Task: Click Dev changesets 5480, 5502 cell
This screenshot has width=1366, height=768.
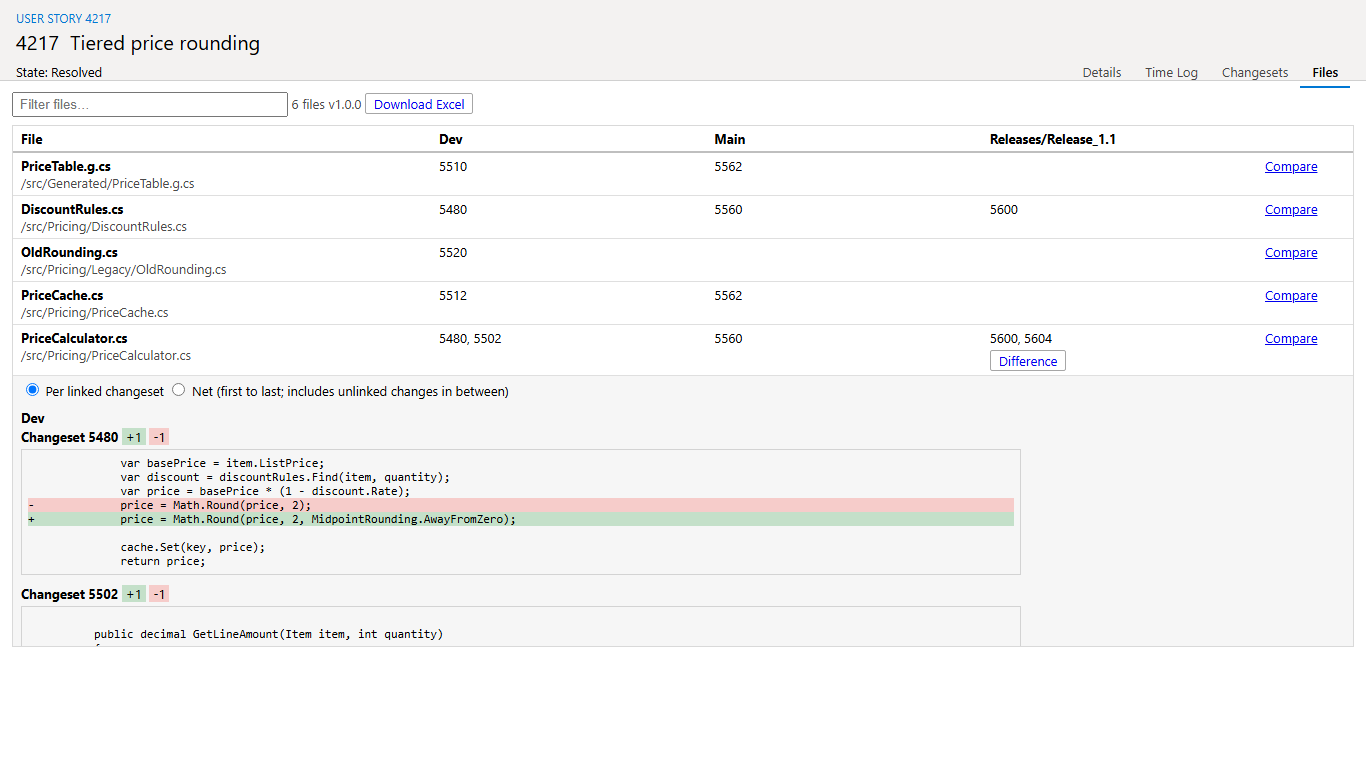Action: pos(470,339)
